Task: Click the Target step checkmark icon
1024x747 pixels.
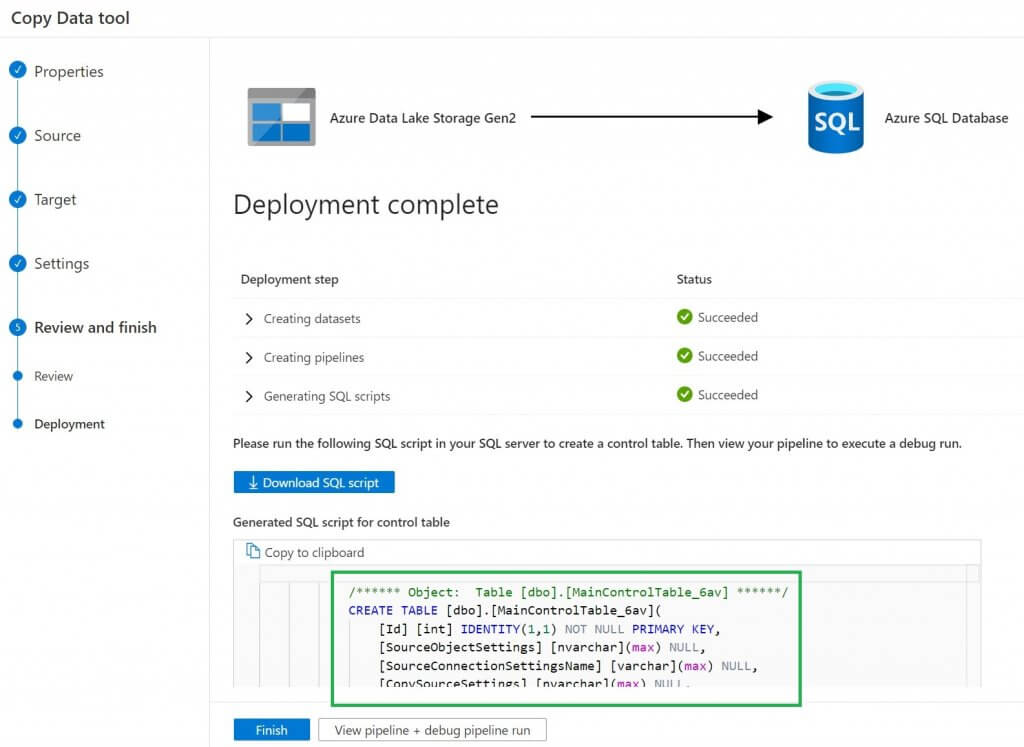Action: pyautogui.click(x=18, y=199)
